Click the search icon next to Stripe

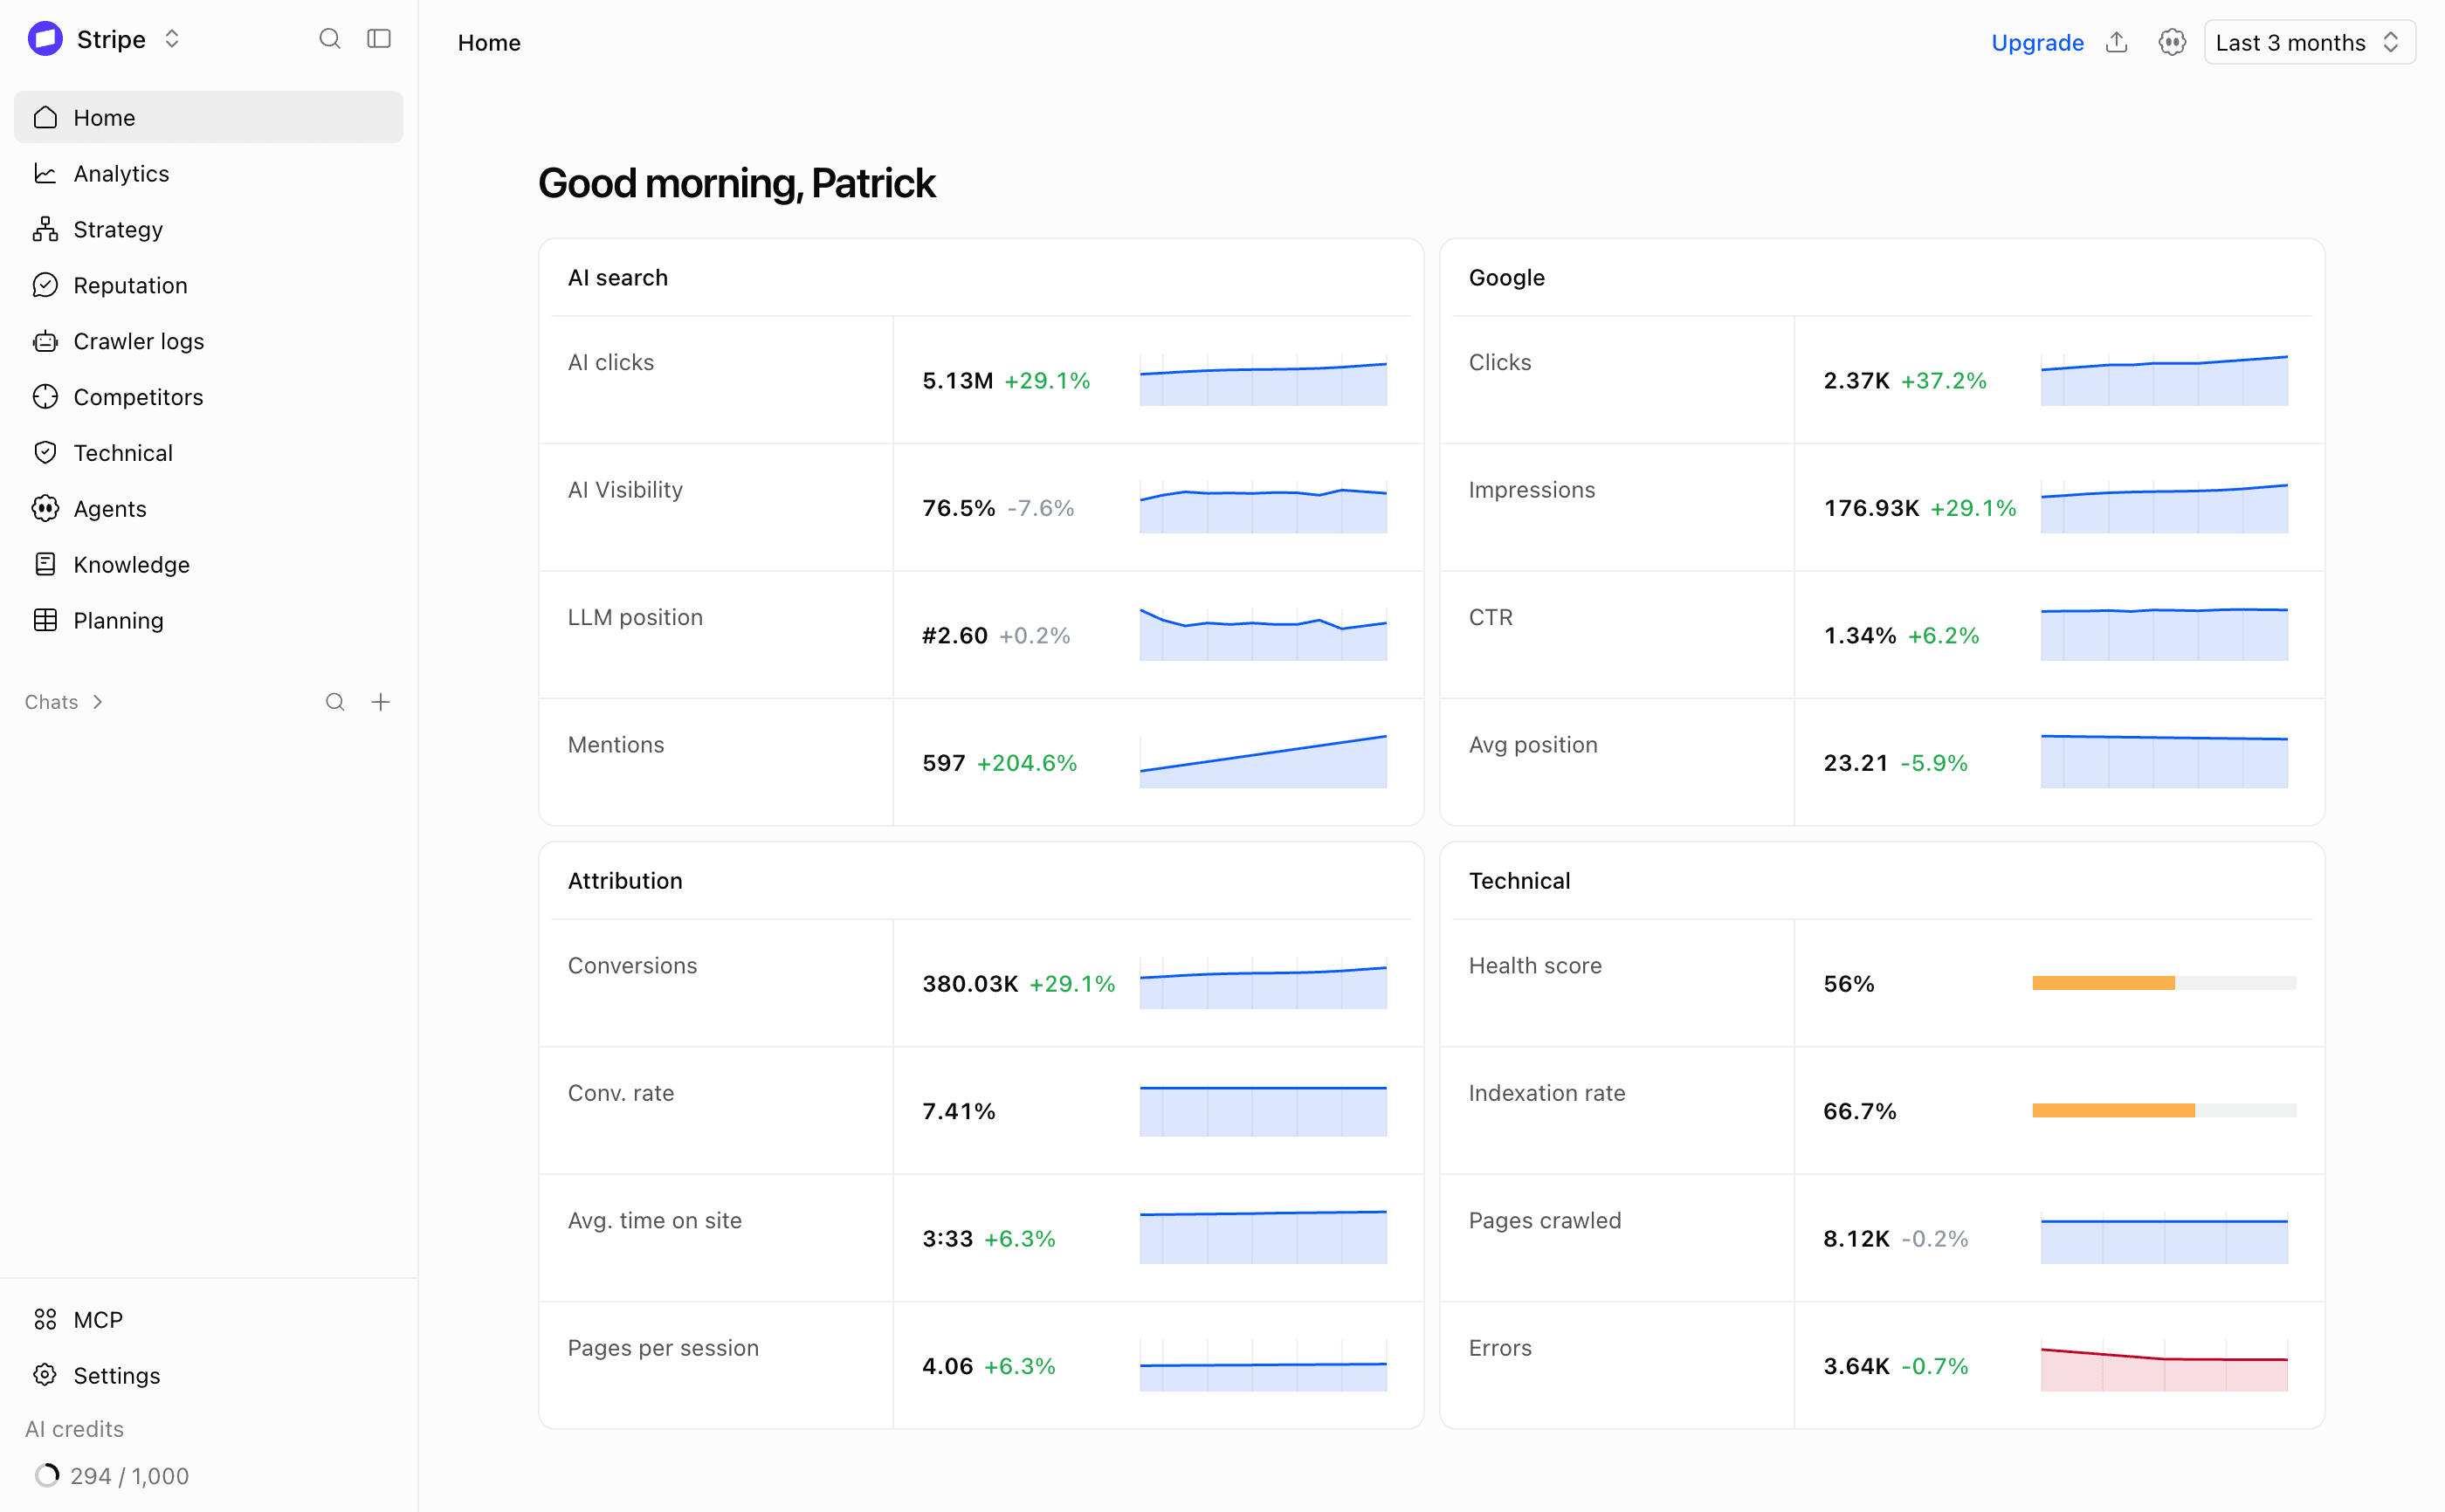point(329,39)
